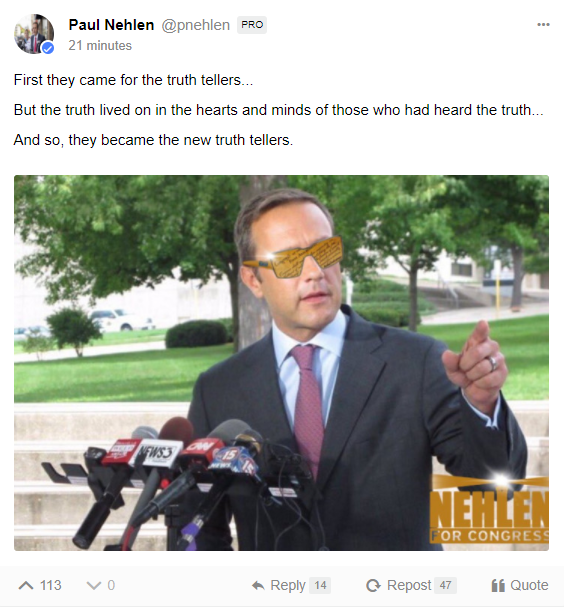Click the blue verified checkmark badge
Image resolution: width=564 pixels, height=607 pixels.
(48, 48)
